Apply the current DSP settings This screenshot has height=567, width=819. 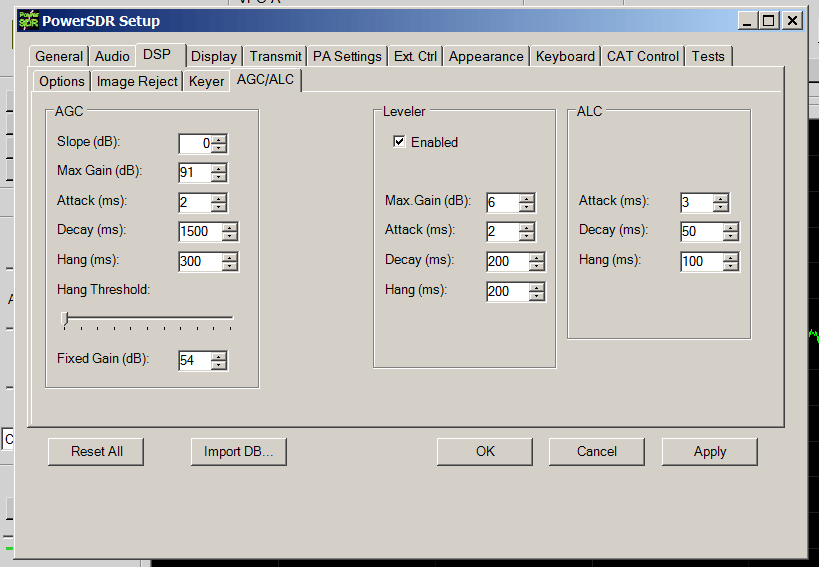710,451
